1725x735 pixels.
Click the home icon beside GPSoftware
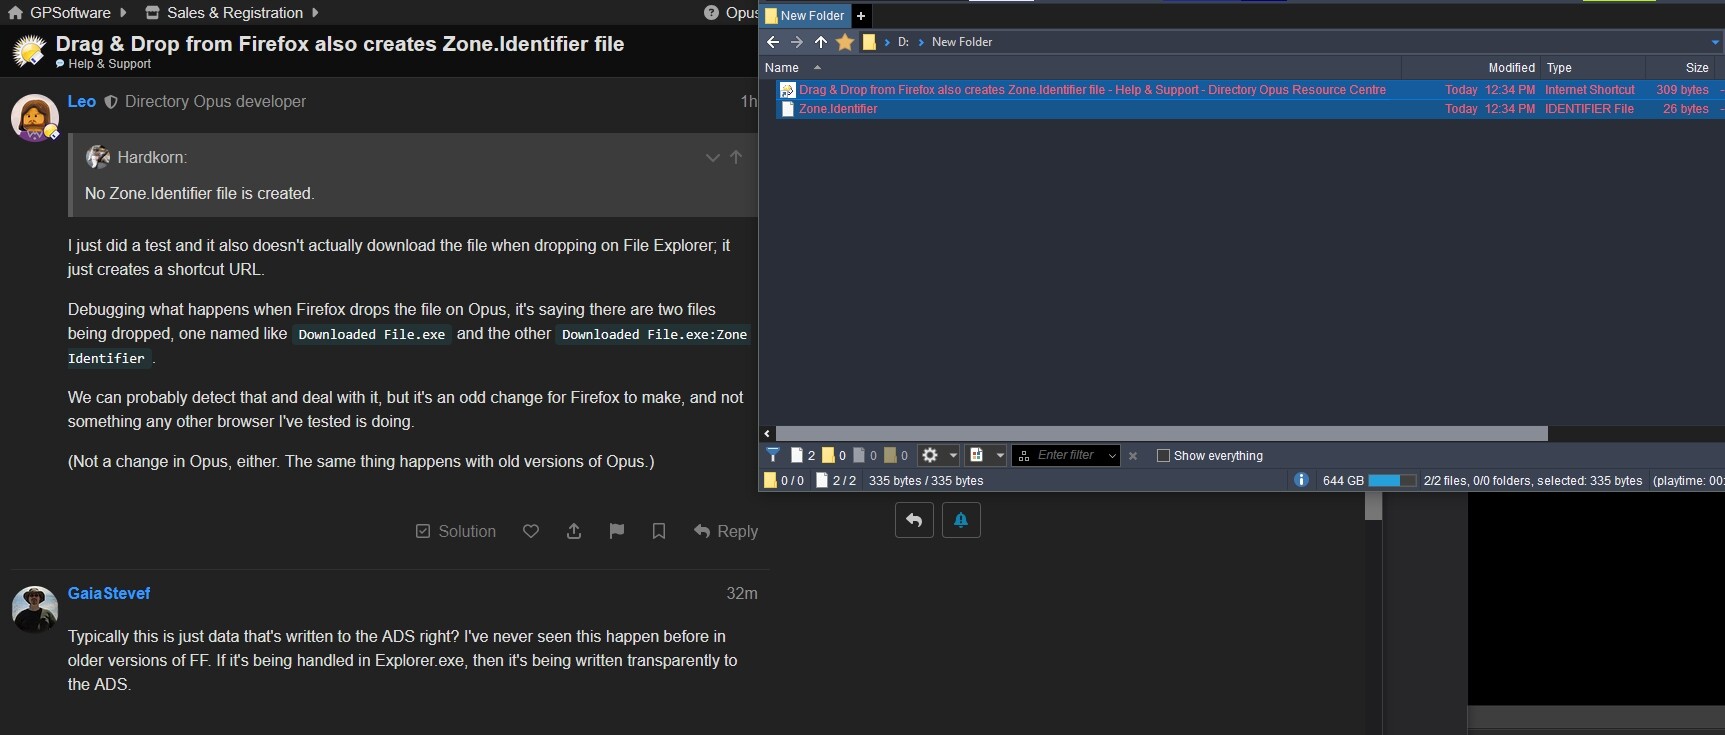click(15, 13)
